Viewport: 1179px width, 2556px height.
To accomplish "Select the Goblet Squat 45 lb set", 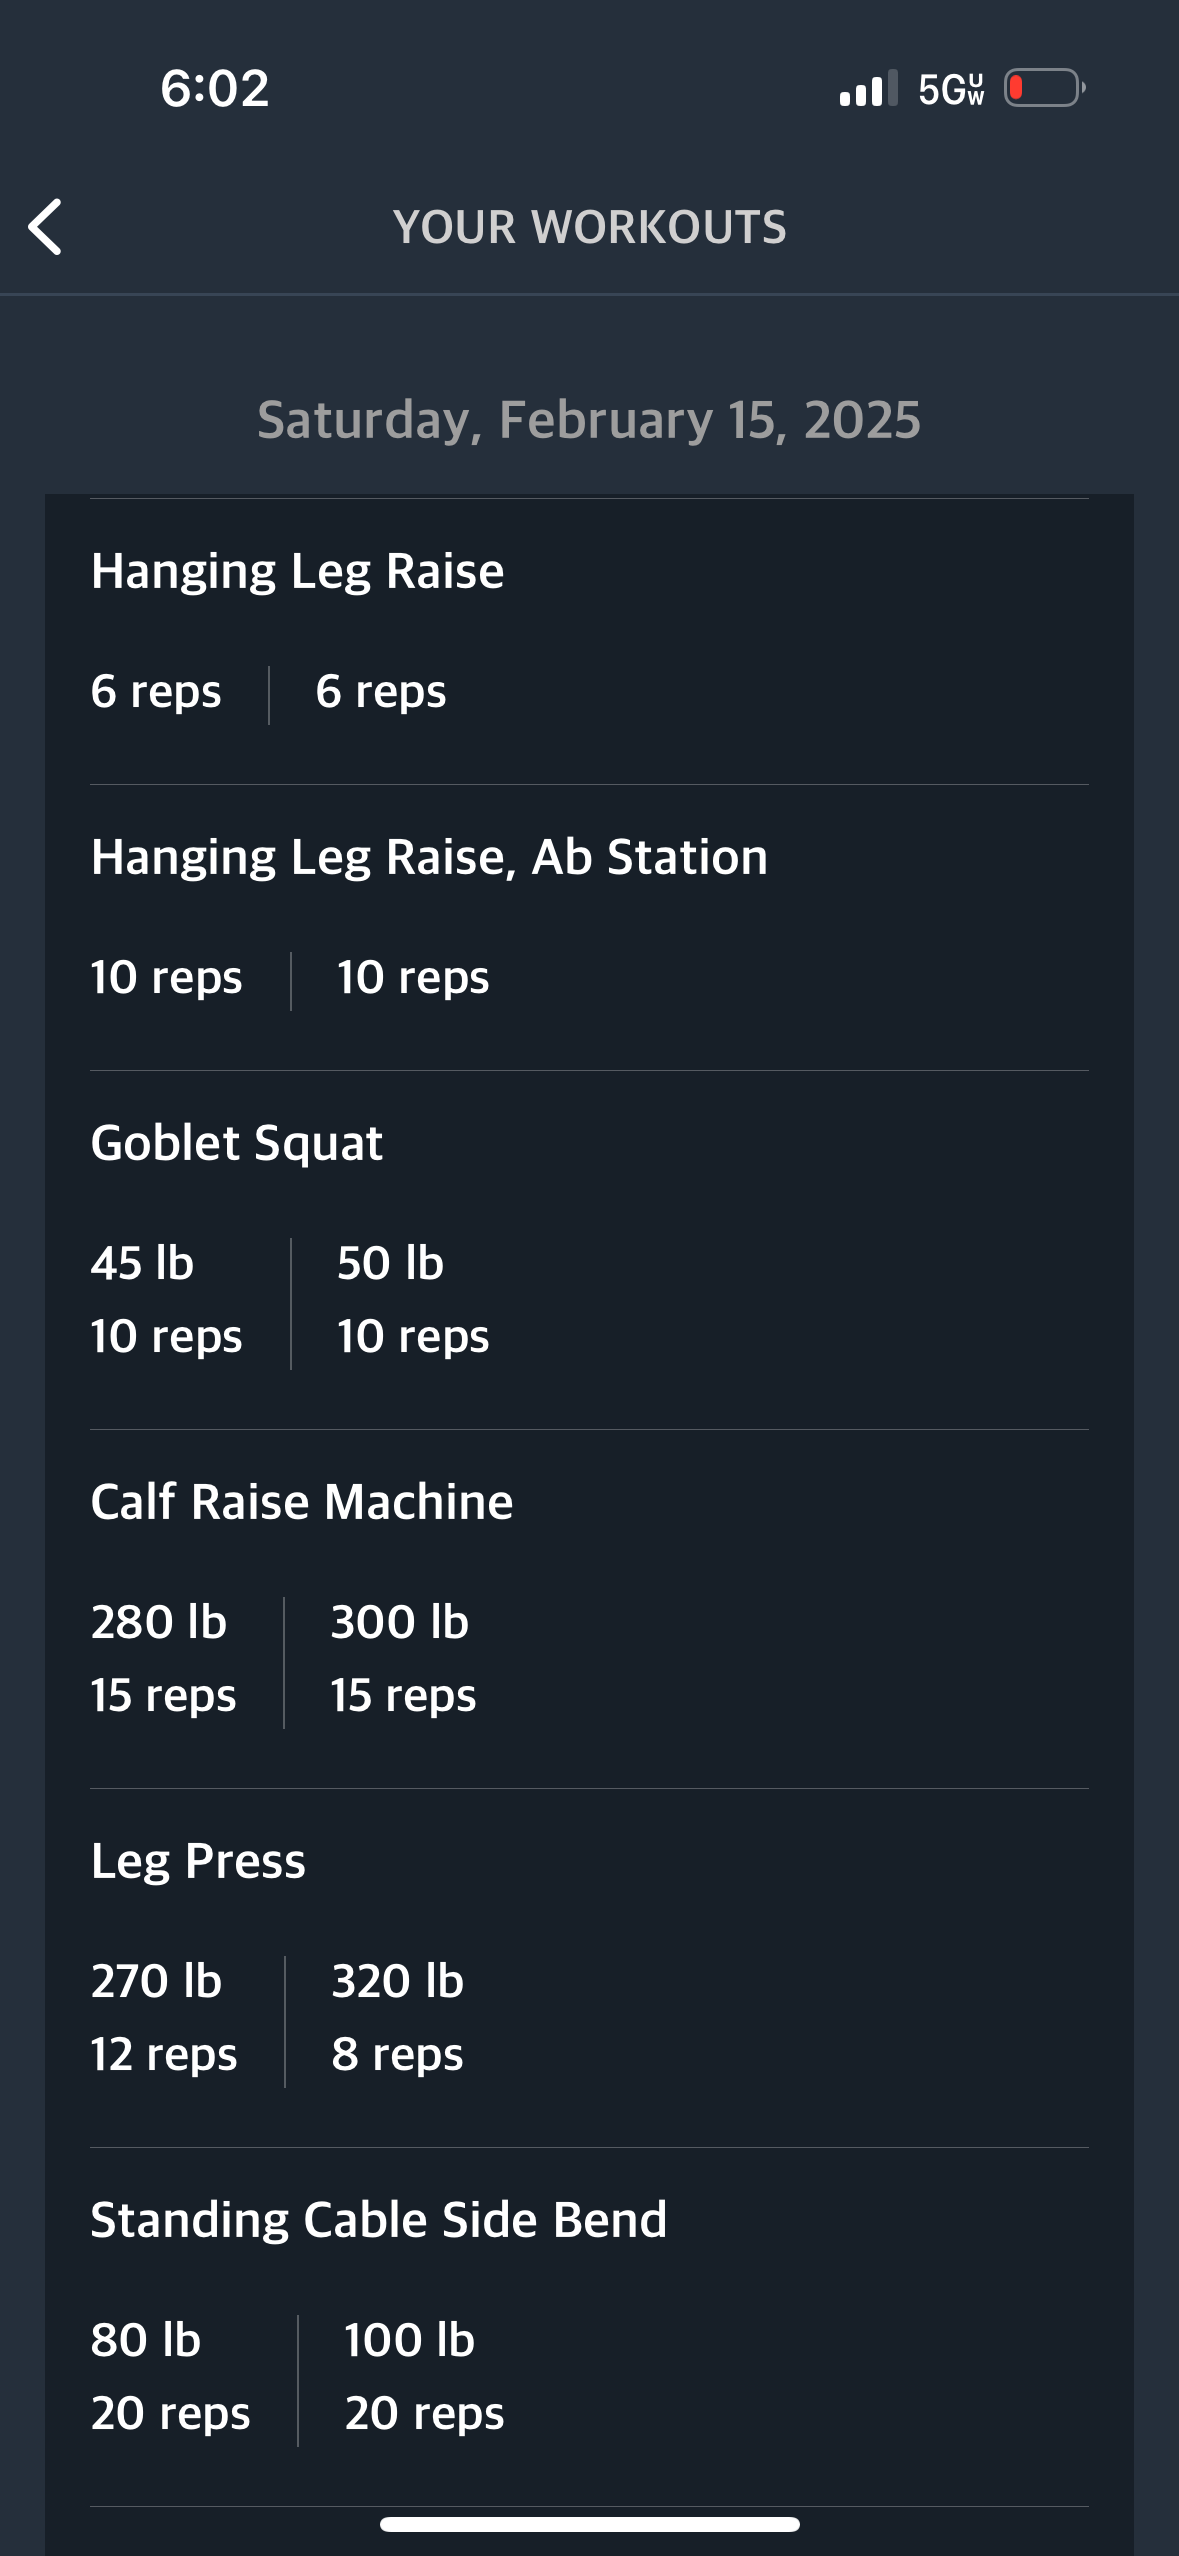I will coord(166,1299).
